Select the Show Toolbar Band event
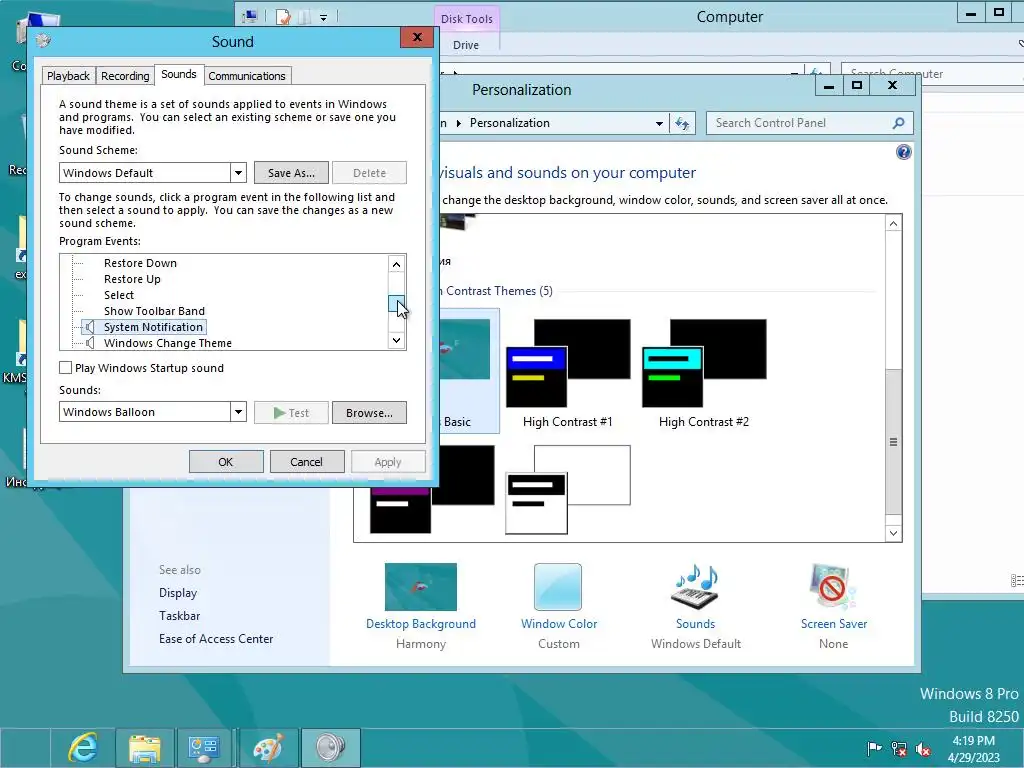 [x=154, y=311]
